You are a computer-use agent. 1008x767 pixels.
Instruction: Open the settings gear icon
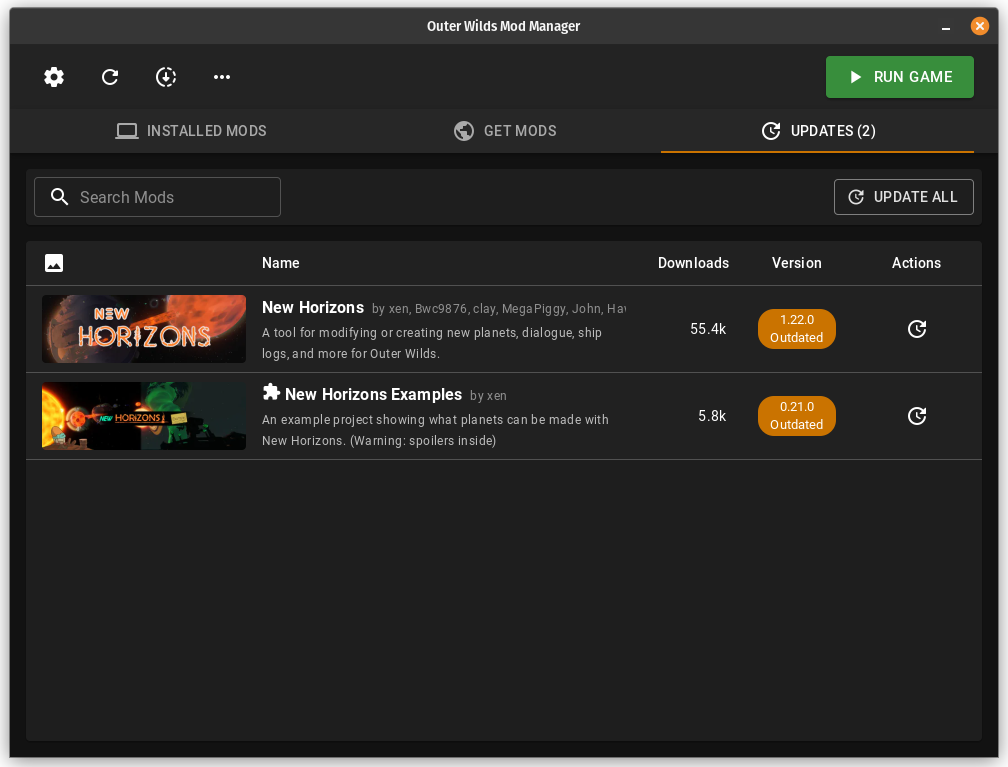tap(54, 77)
